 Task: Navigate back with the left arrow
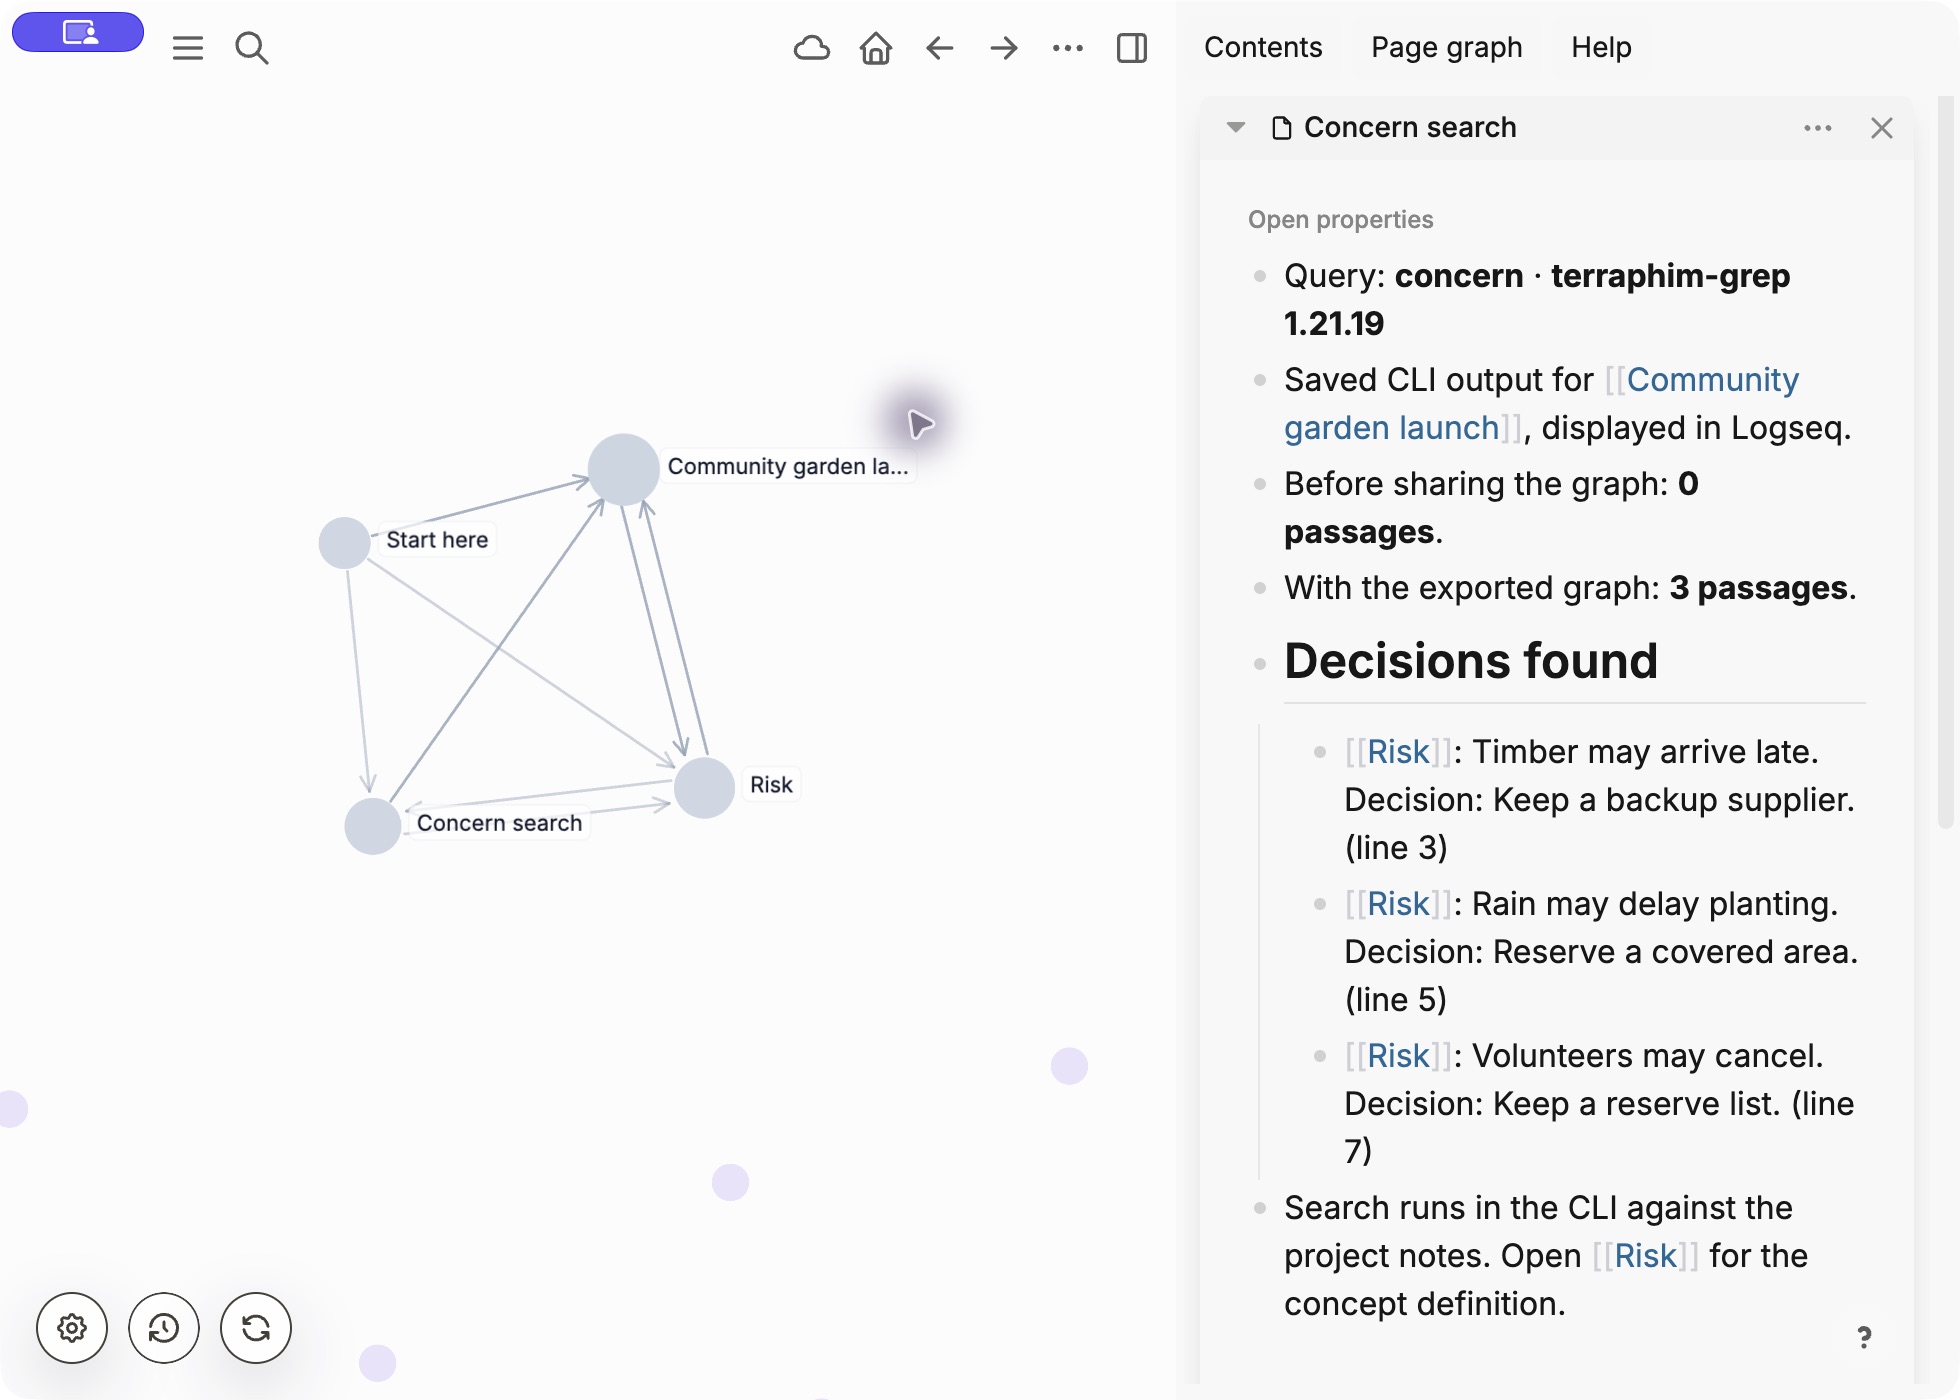(939, 48)
